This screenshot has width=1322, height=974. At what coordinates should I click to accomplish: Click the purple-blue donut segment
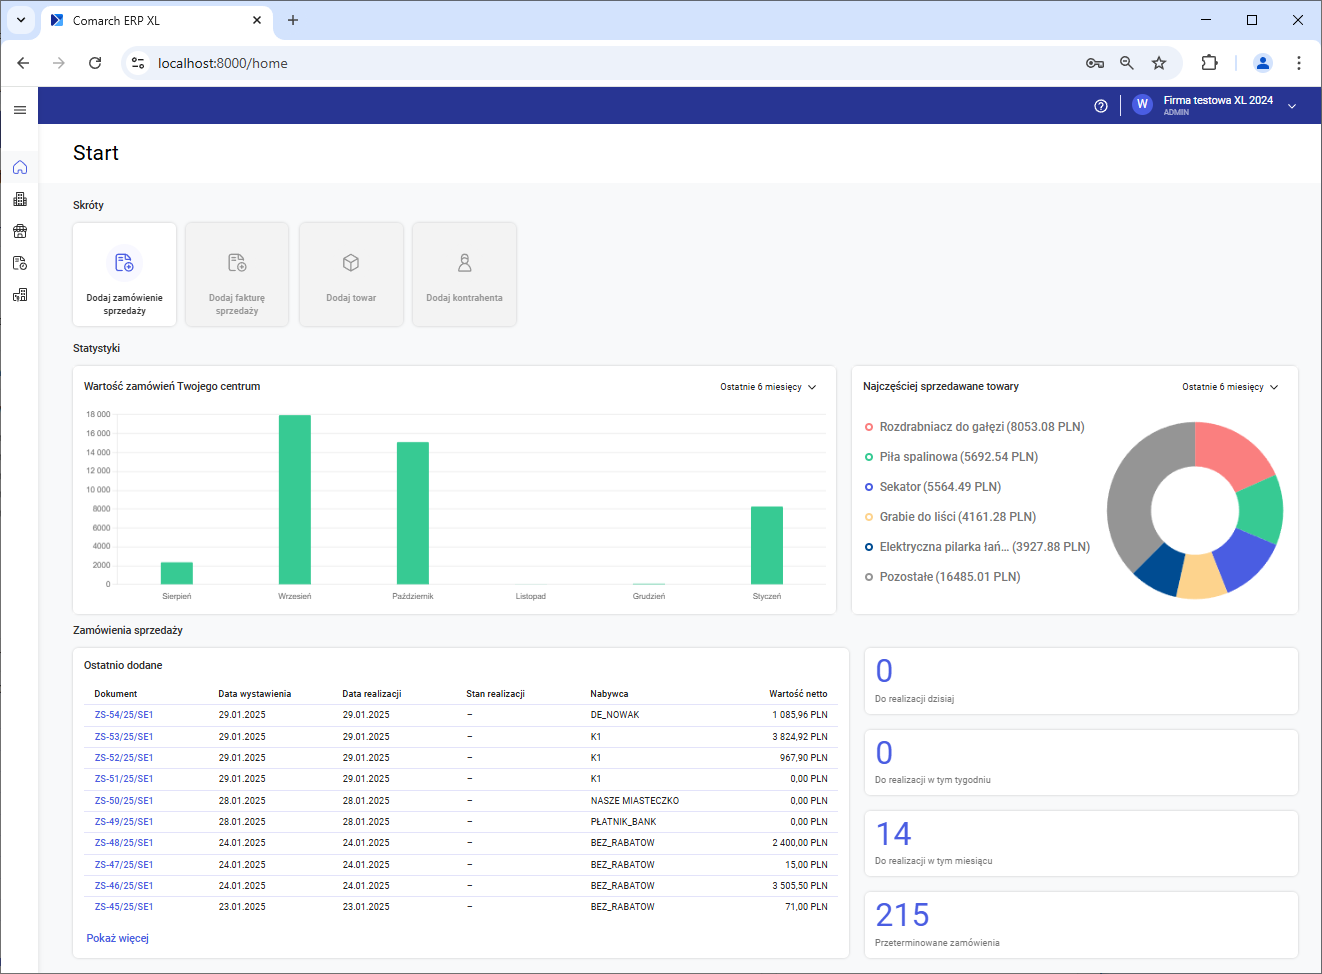pyautogui.click(x=1243, y=557)
